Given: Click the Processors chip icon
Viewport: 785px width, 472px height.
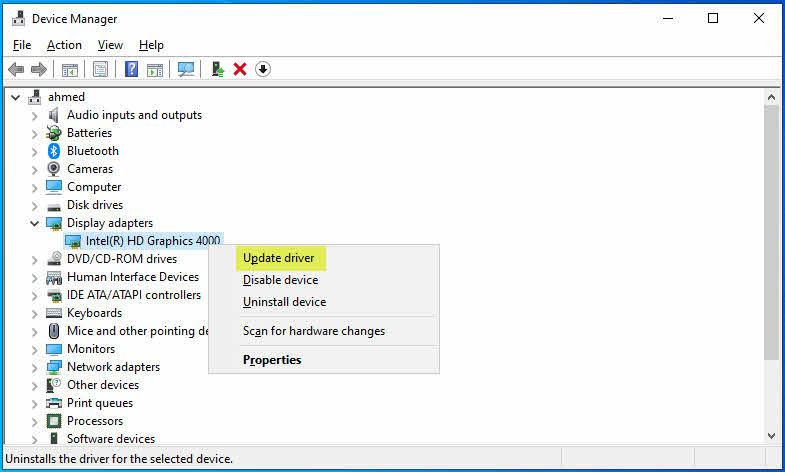Looking at the screenshot, I should coord(54,421).
